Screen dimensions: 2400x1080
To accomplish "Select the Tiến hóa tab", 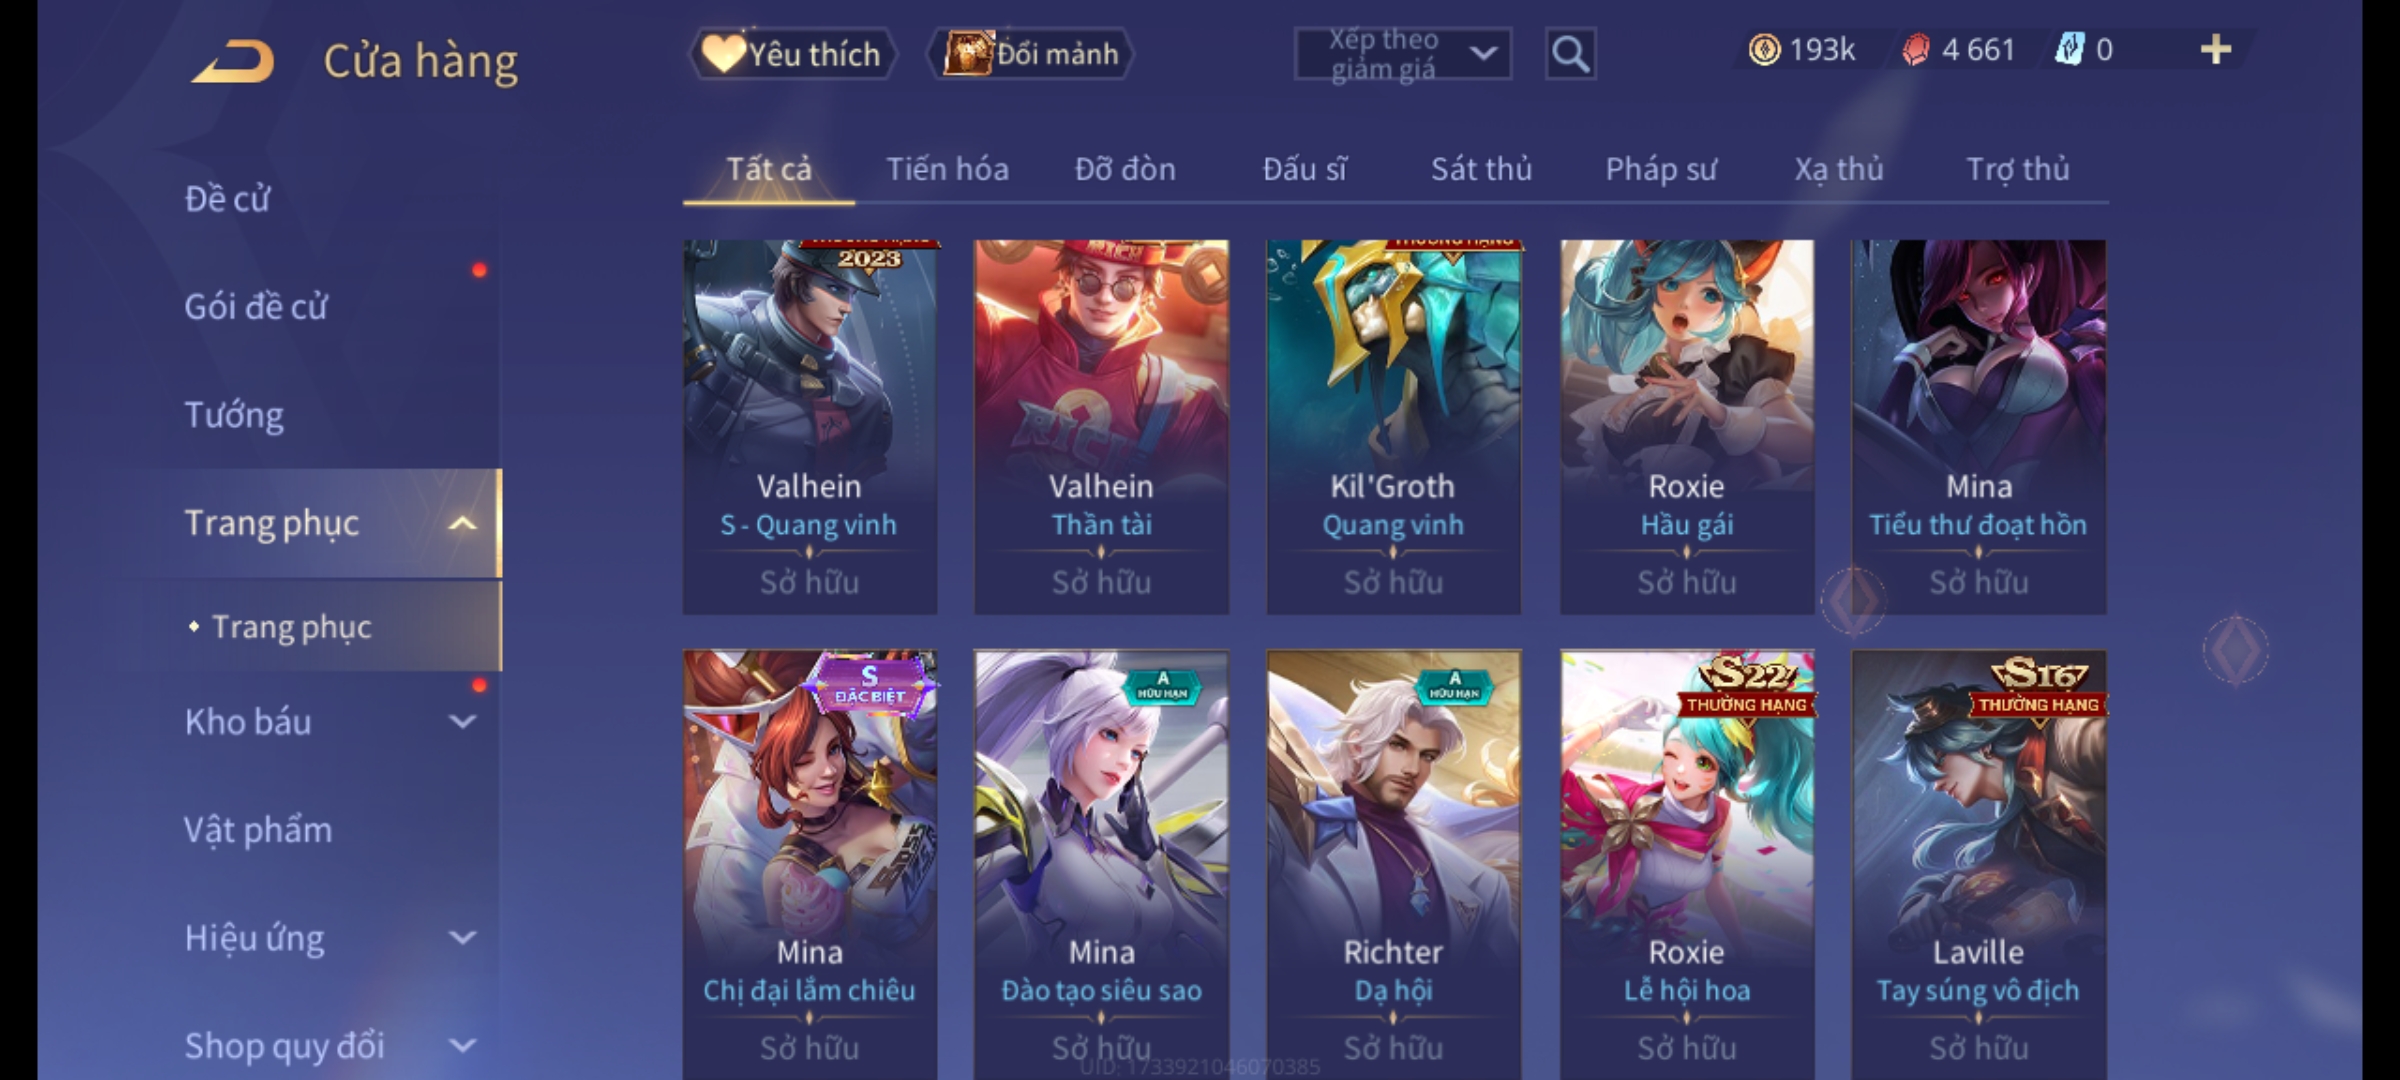I will (x=947, y=169).
